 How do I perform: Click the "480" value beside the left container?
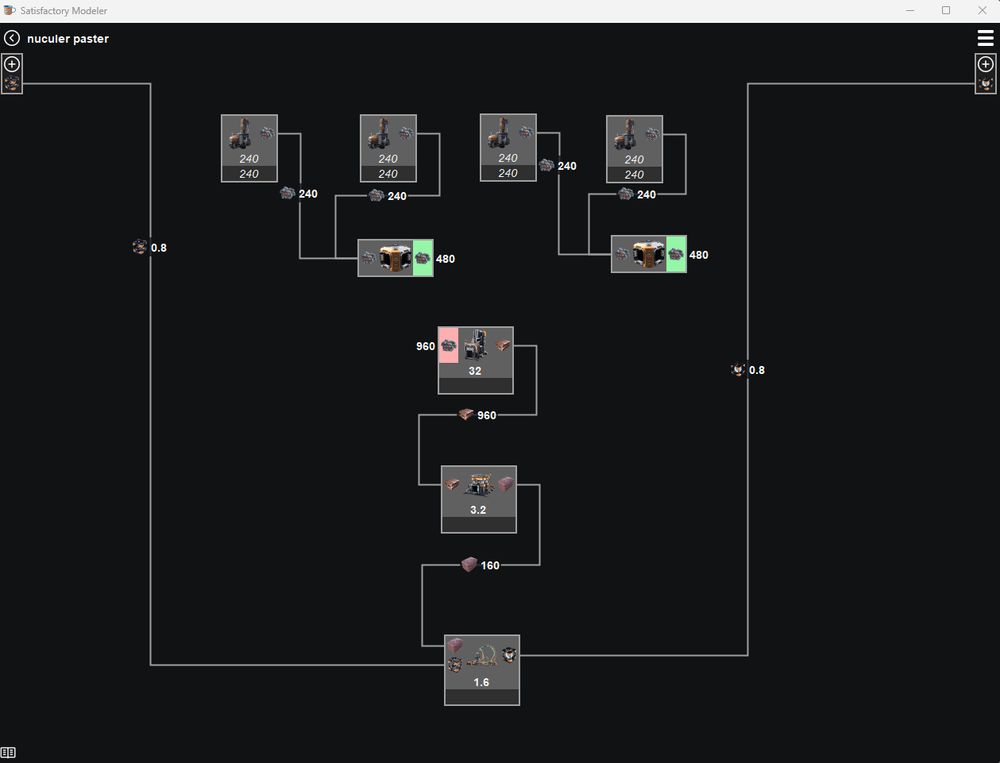point(445,259)
